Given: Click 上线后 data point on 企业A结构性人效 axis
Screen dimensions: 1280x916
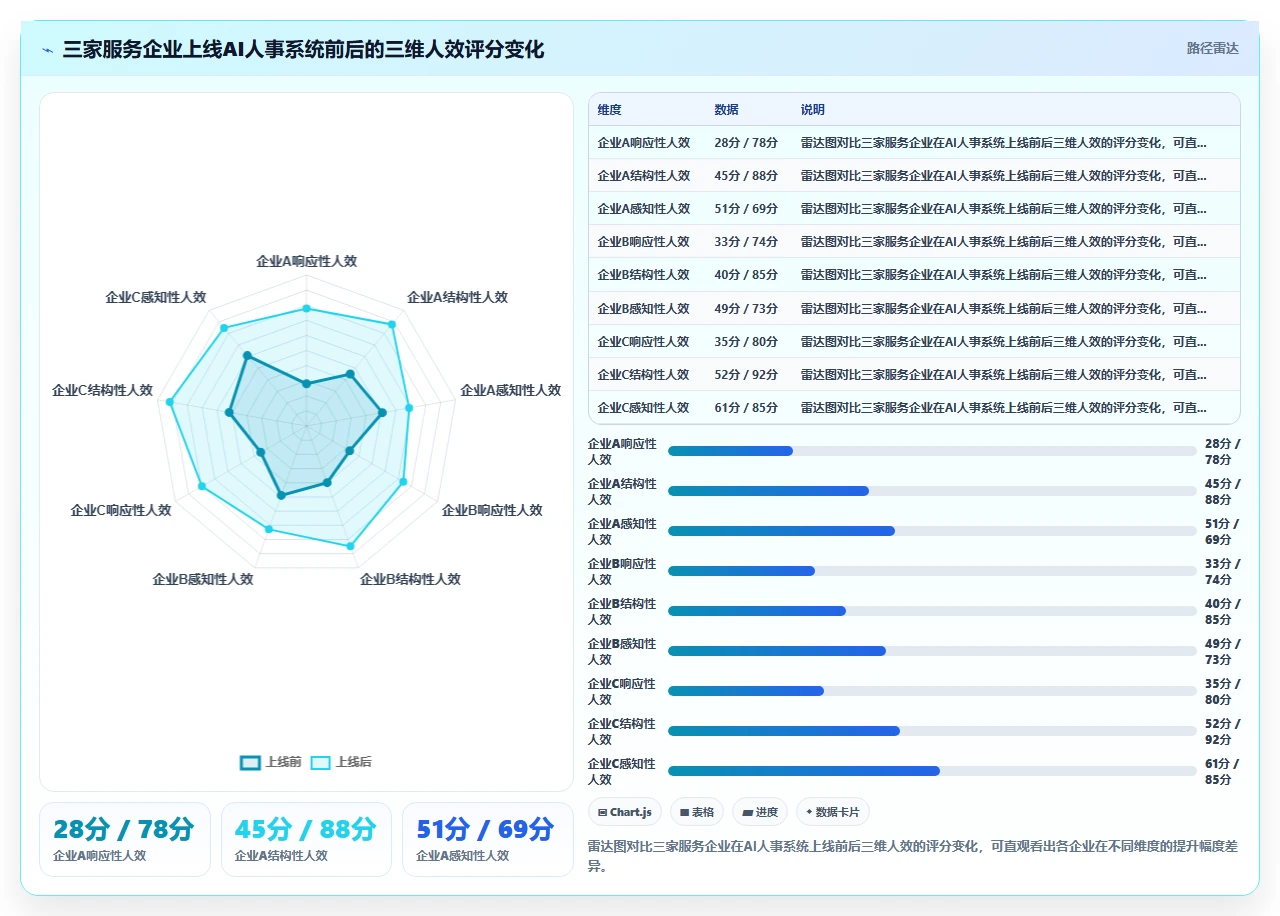Looking at the screenshot, I should pos(391,324).
